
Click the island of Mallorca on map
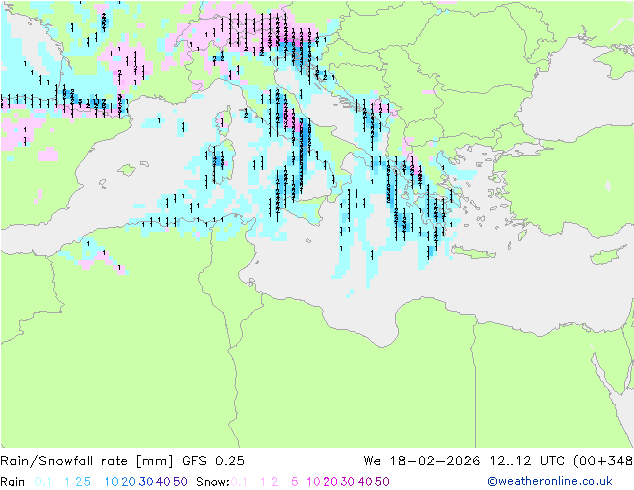tap(127, 170)
